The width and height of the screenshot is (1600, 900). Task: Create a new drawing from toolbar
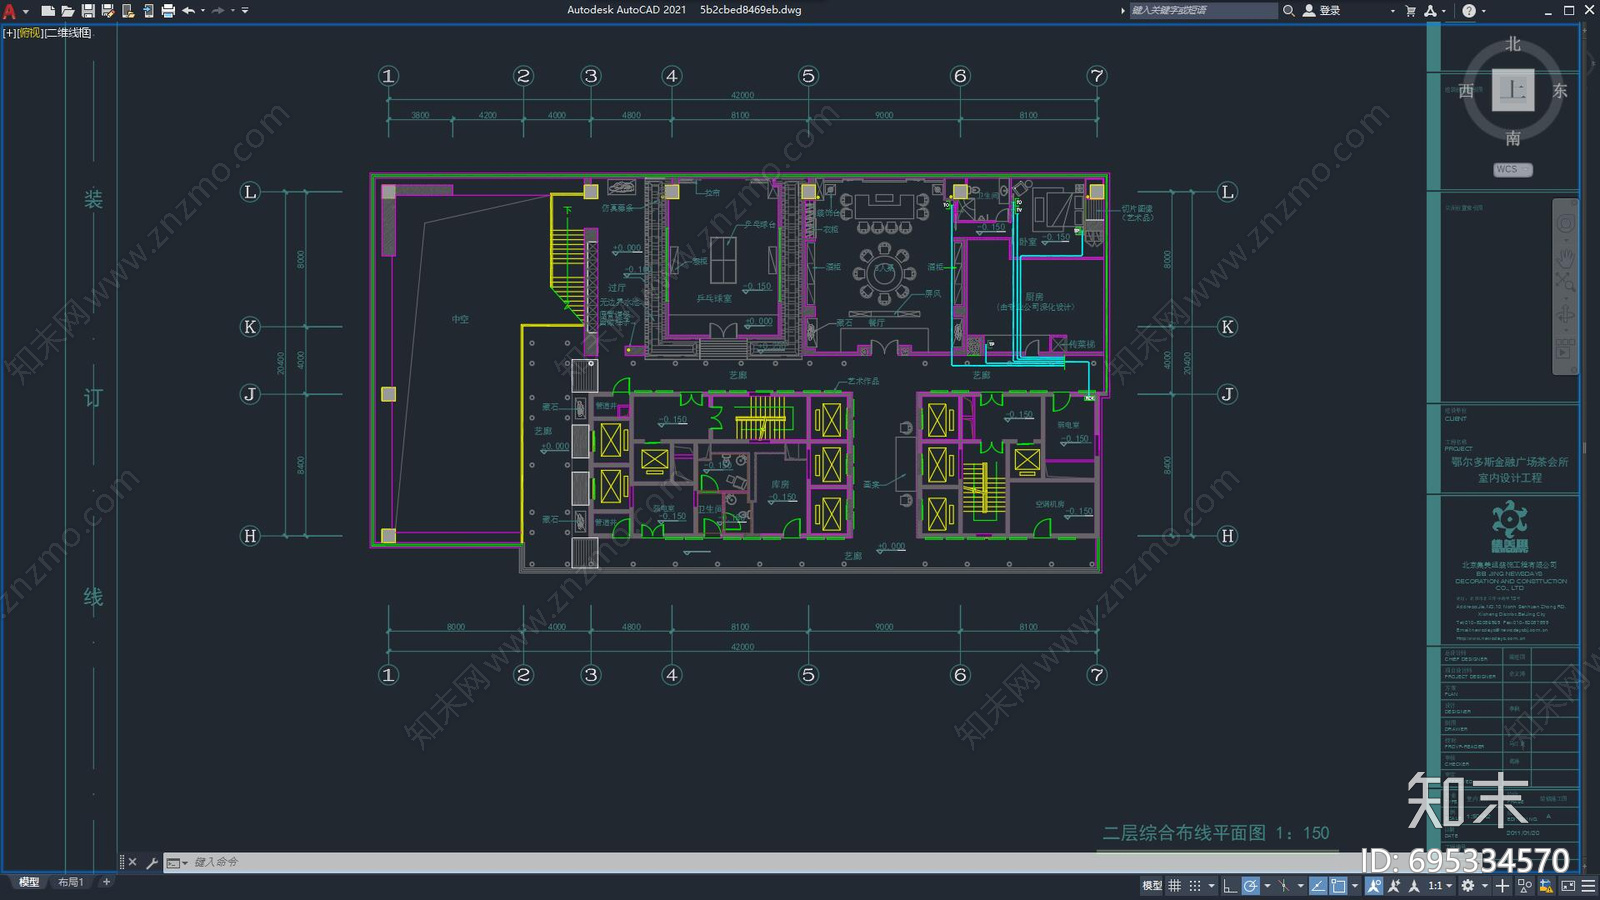pos(47,11)
